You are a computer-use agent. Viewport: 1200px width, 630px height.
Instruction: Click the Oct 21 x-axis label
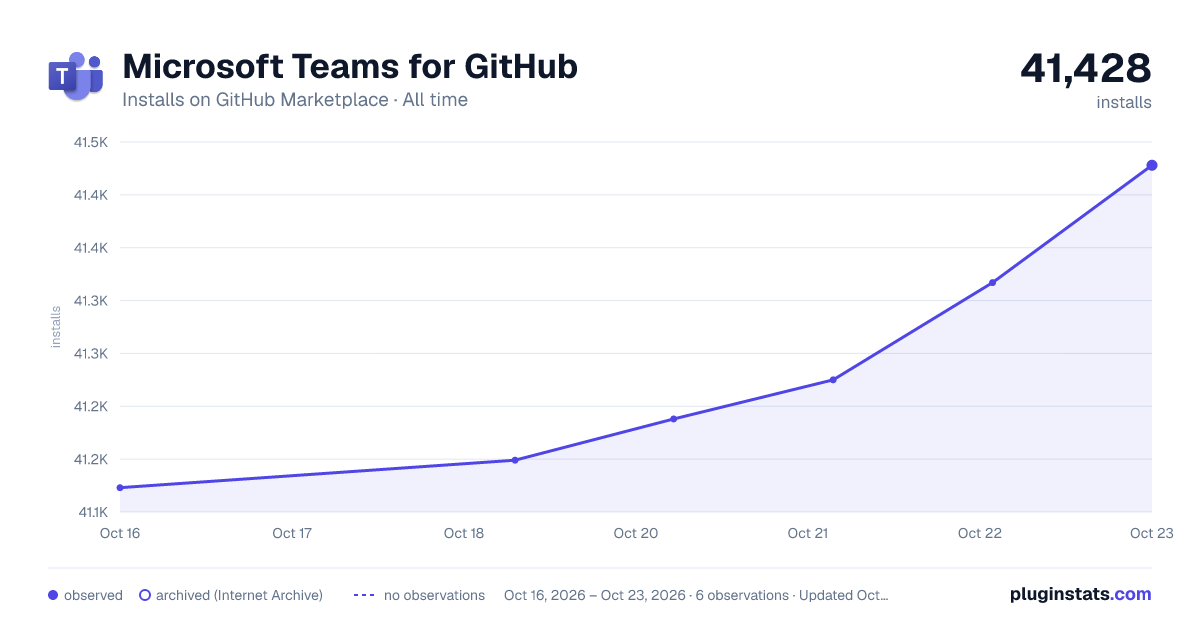pos(808,533)
